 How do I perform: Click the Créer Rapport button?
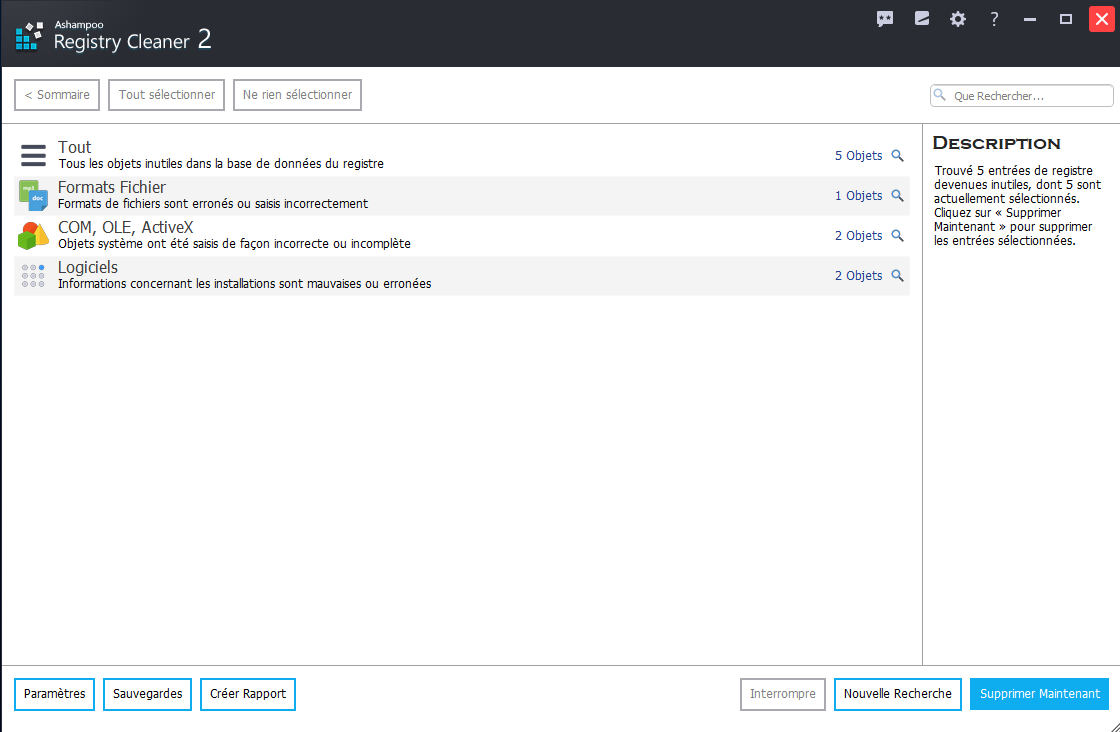(x=248, y=694)
